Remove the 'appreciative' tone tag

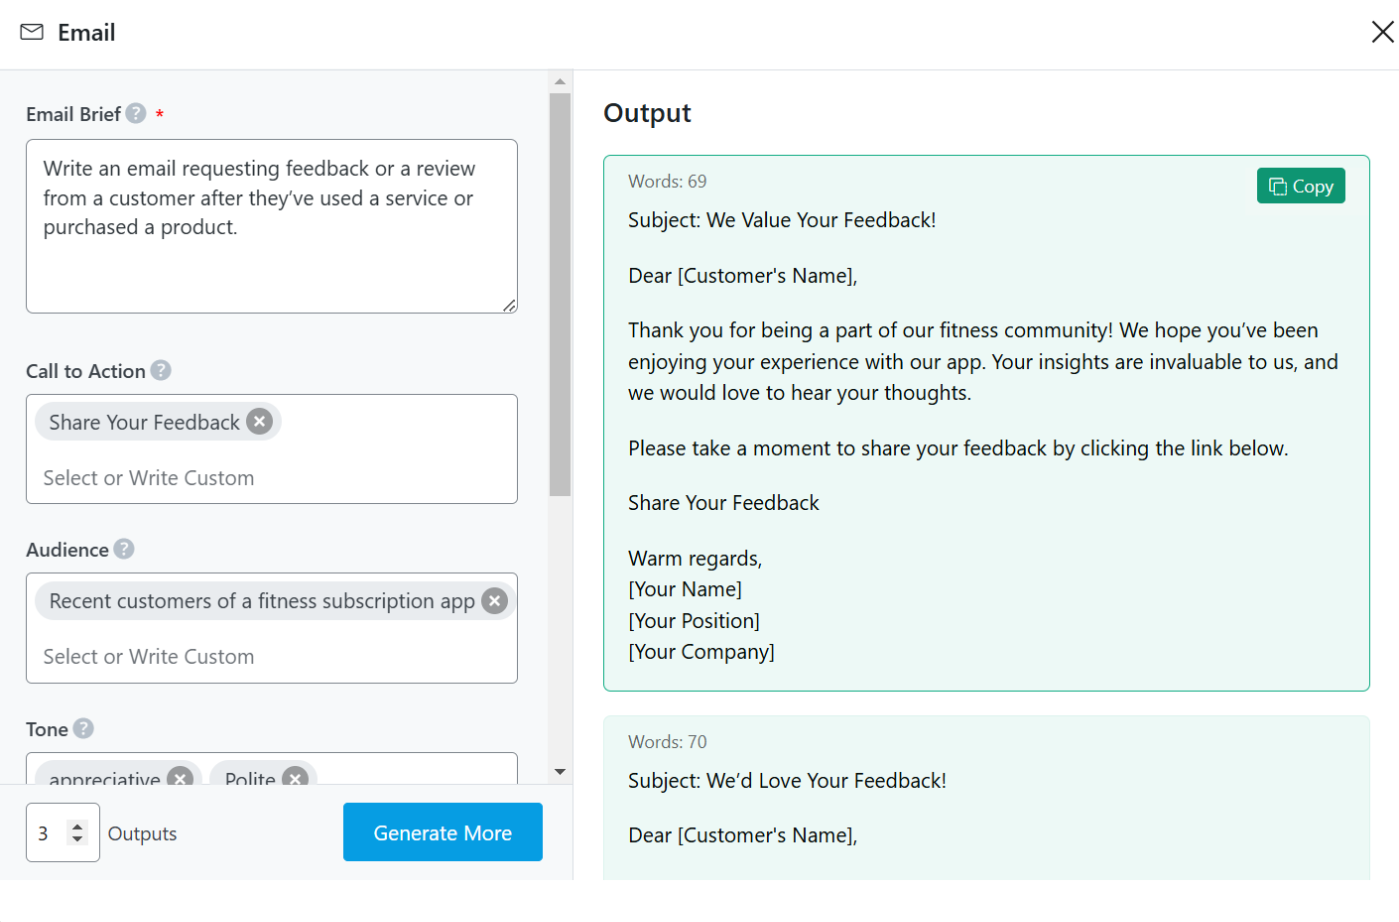pyautogui.click(x=180, y=778)
